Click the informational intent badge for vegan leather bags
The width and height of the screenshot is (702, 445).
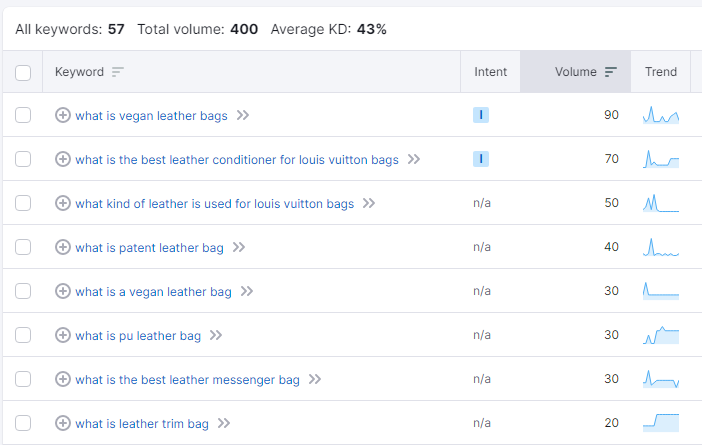click(481, 115)
